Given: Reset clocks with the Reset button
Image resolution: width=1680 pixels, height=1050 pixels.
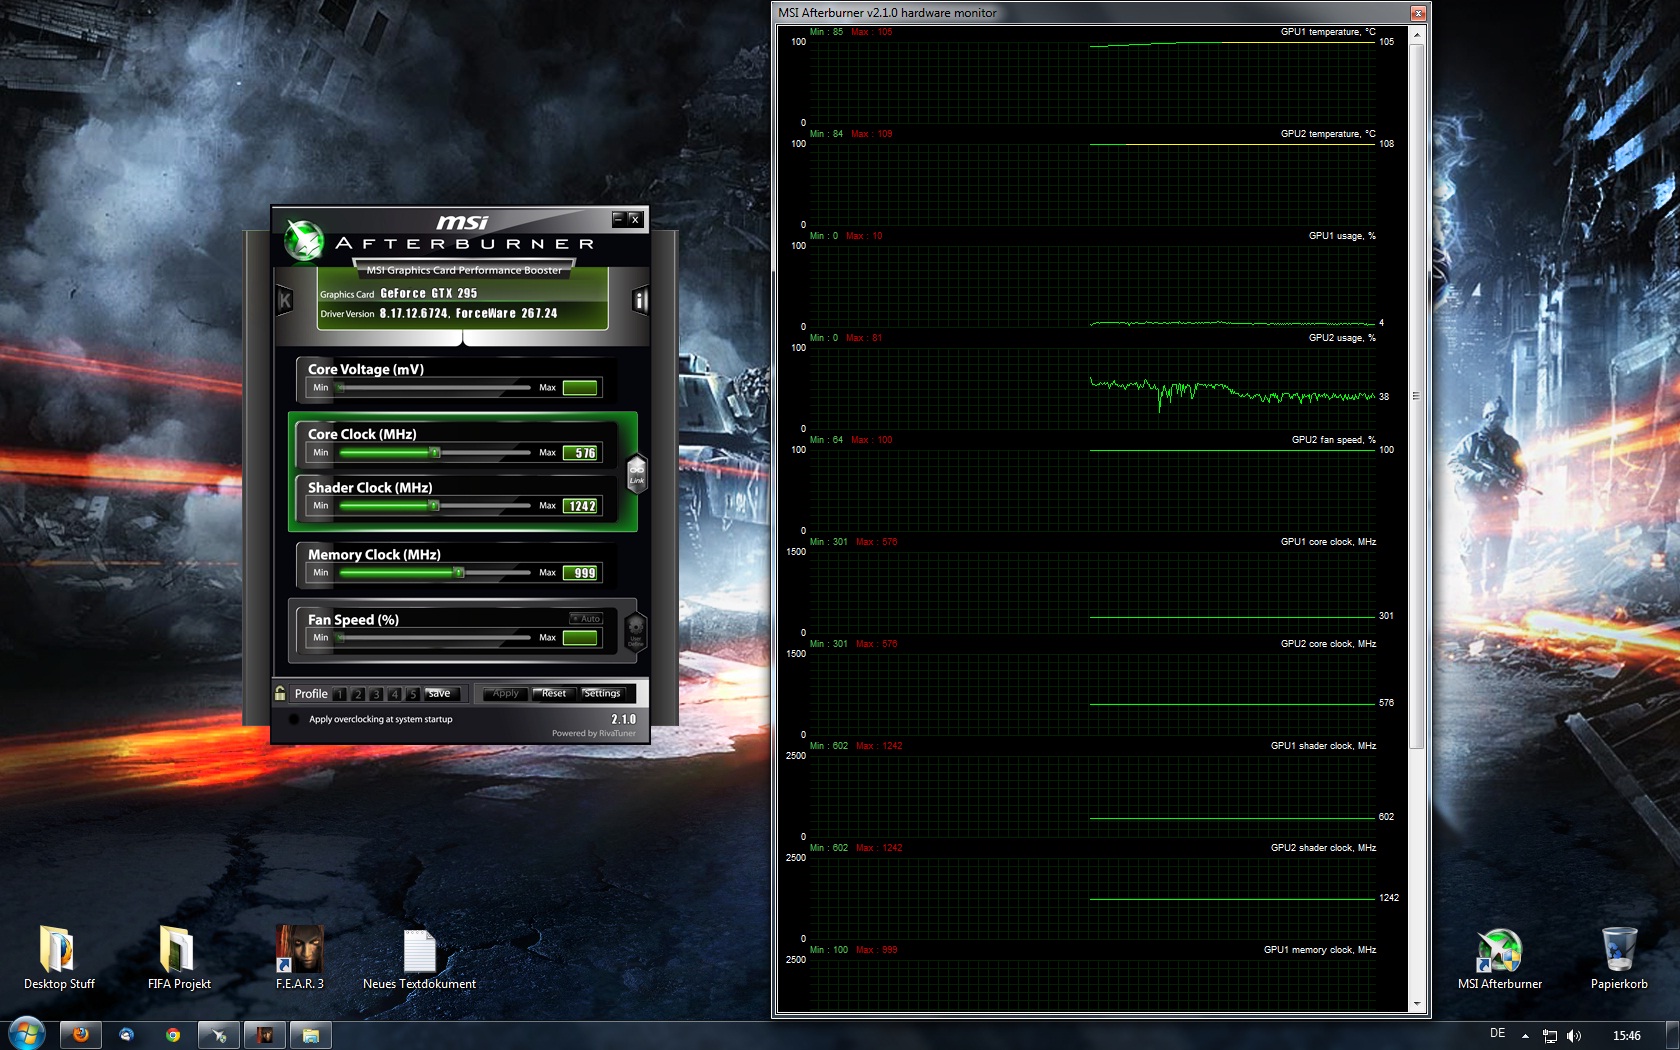Looking at the screenshot, I should (x=553, y=693).
